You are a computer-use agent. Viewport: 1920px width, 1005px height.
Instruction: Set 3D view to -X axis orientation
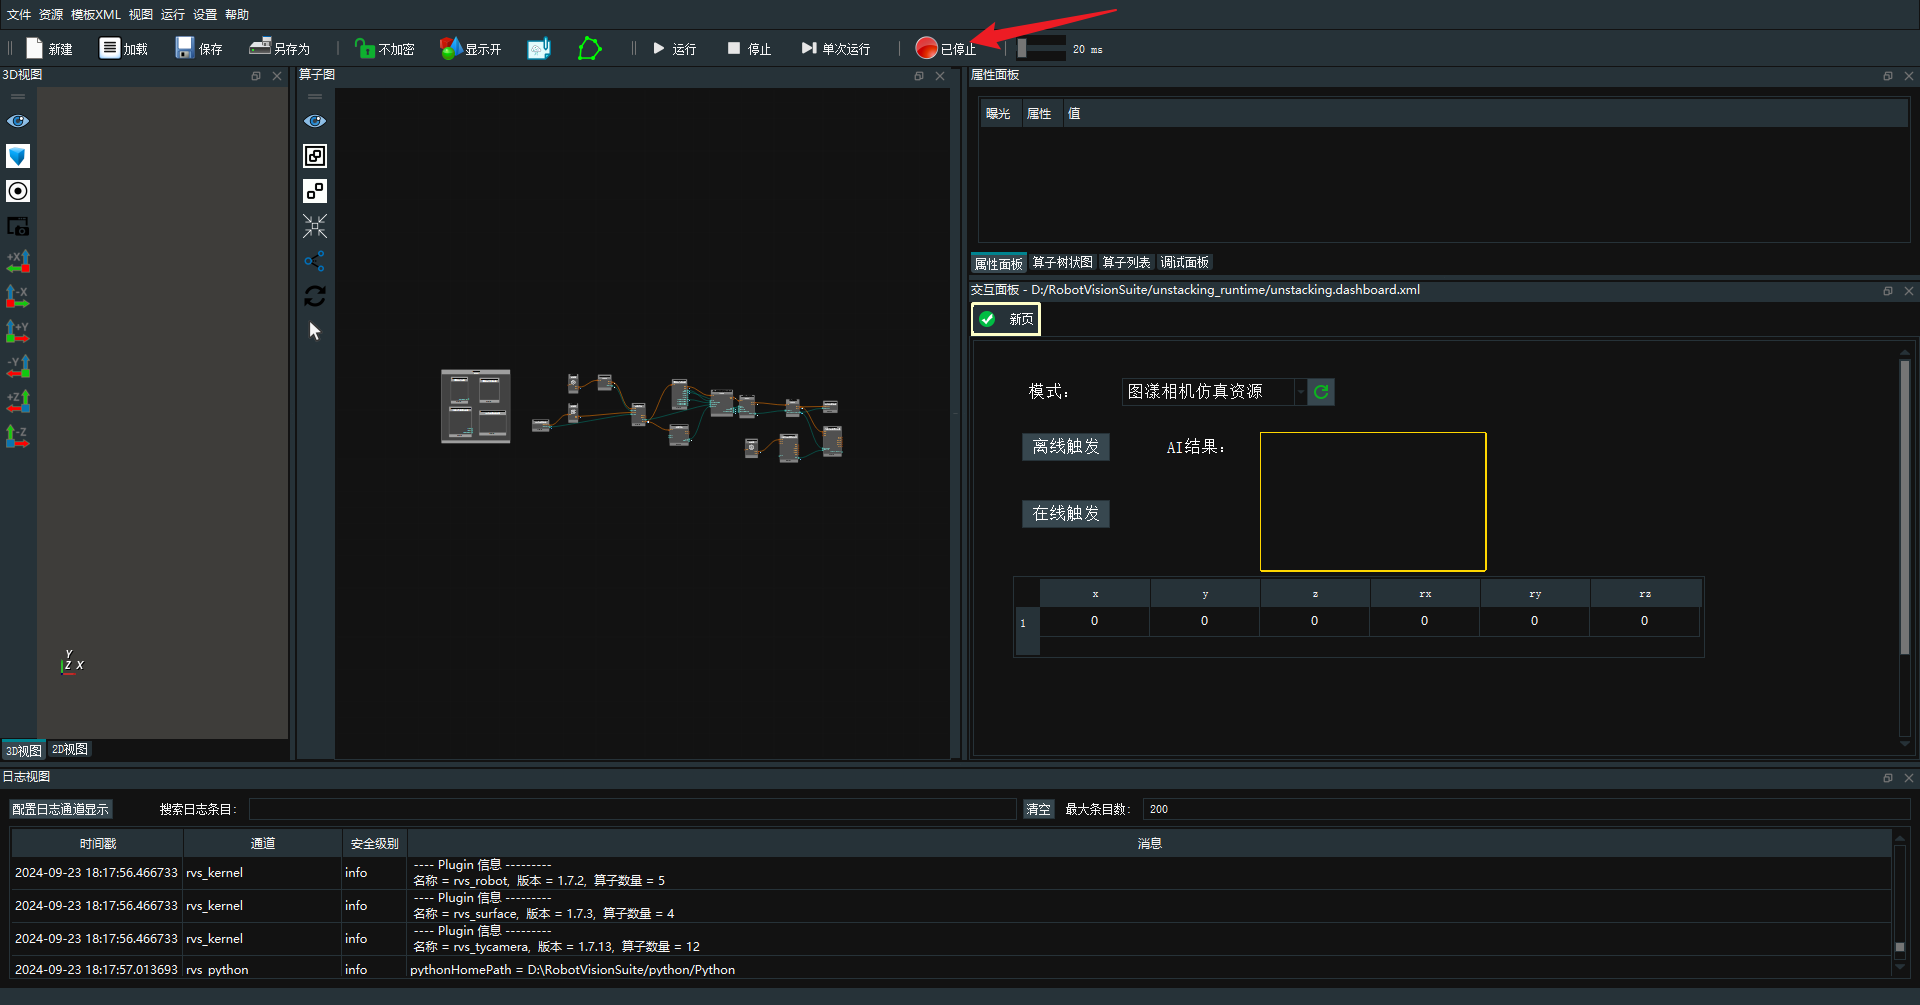pos(18,296)
